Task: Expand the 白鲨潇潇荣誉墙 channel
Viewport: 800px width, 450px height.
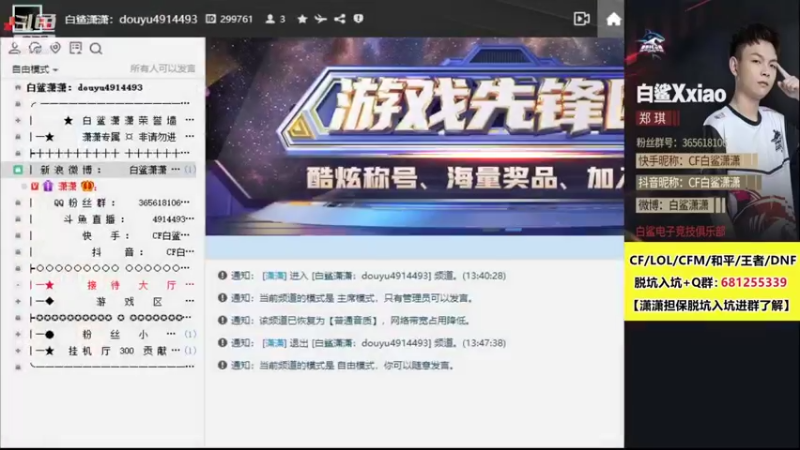Action: tap(18, 120)
